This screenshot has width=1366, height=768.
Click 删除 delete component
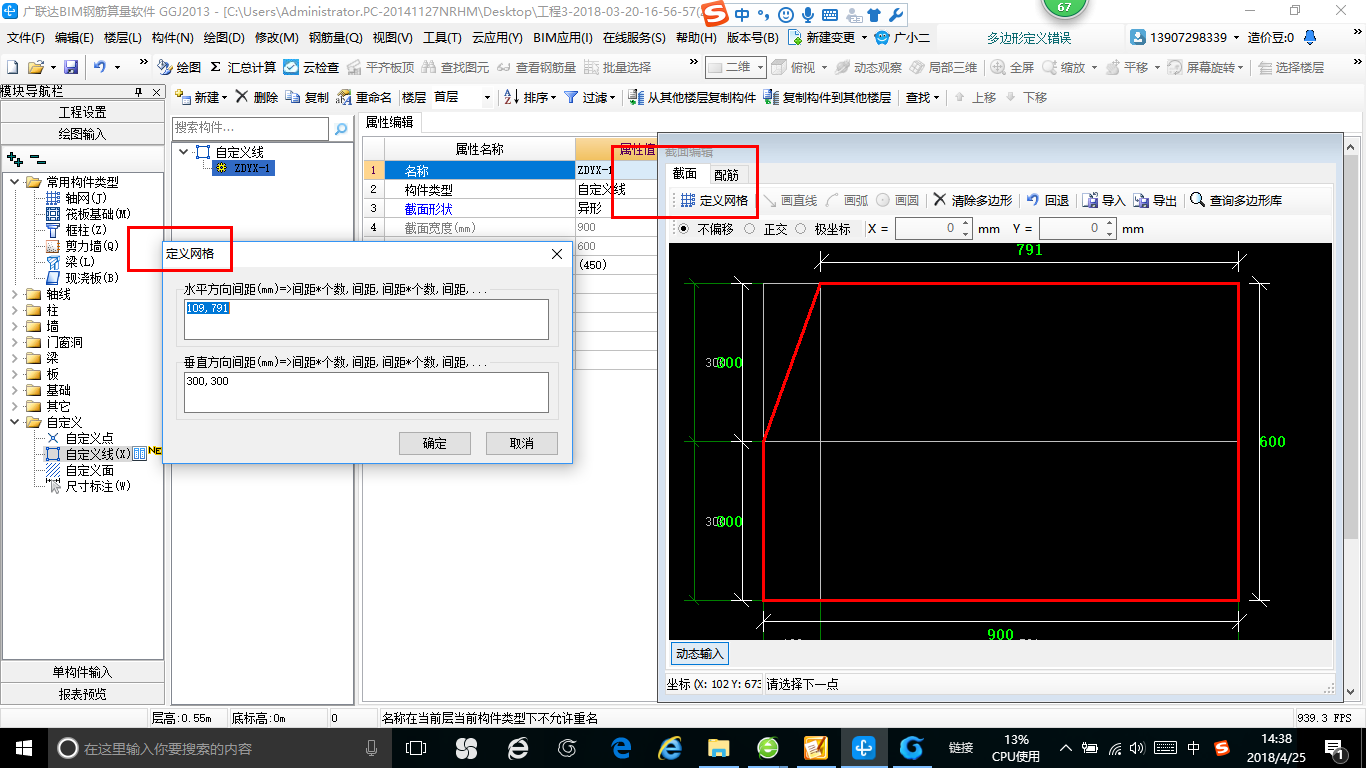click(x=257, y=97)
